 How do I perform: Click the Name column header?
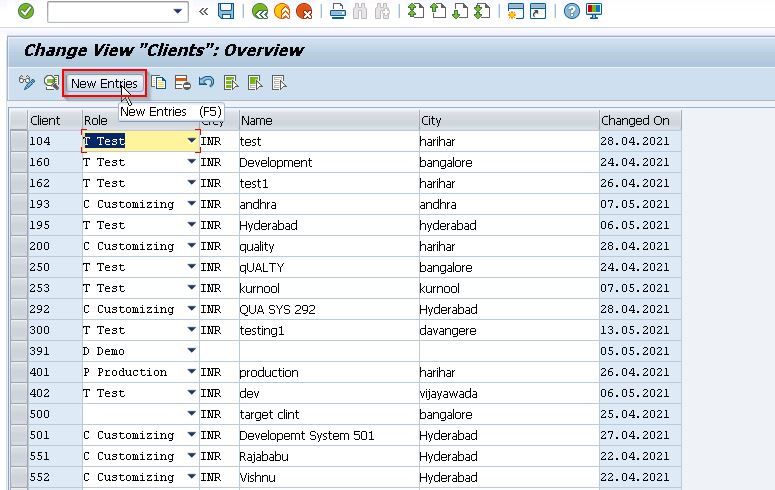click(329, 120)
